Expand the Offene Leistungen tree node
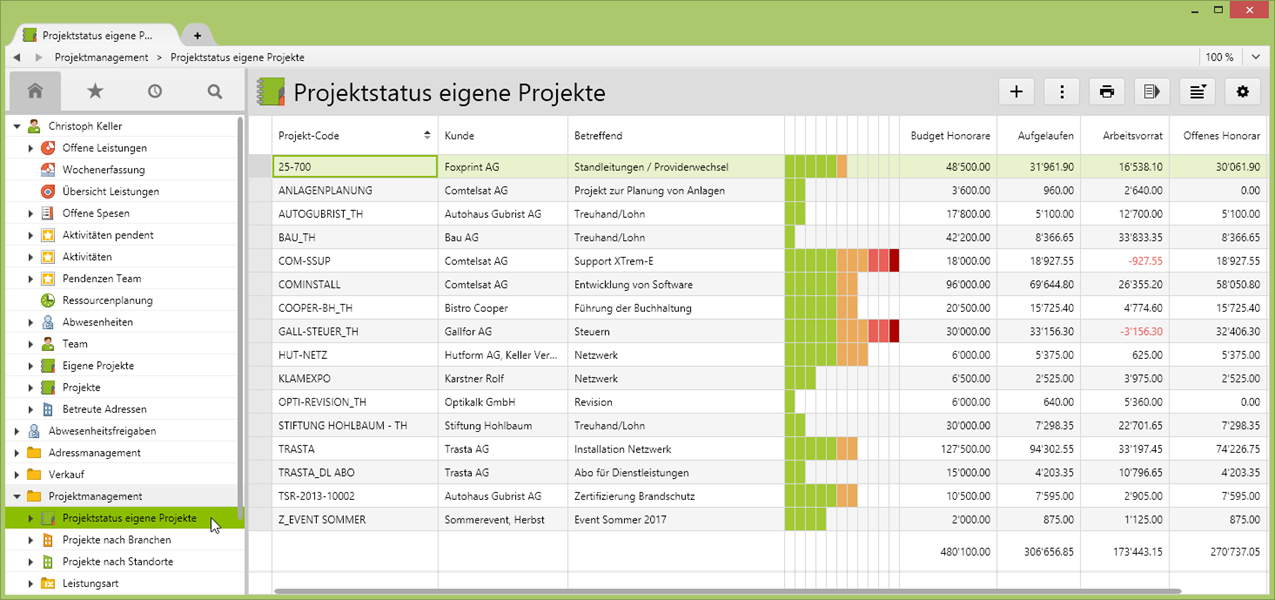 tap(31, 148)
